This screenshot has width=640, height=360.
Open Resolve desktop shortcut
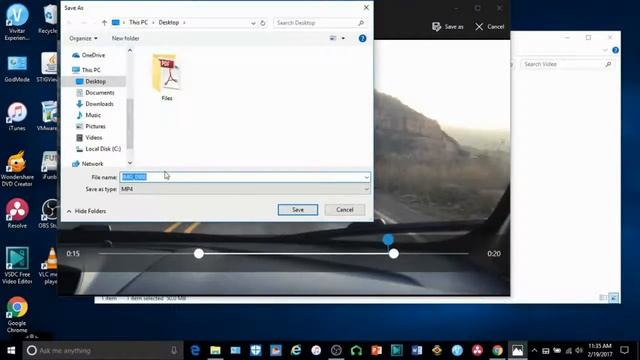17,214
